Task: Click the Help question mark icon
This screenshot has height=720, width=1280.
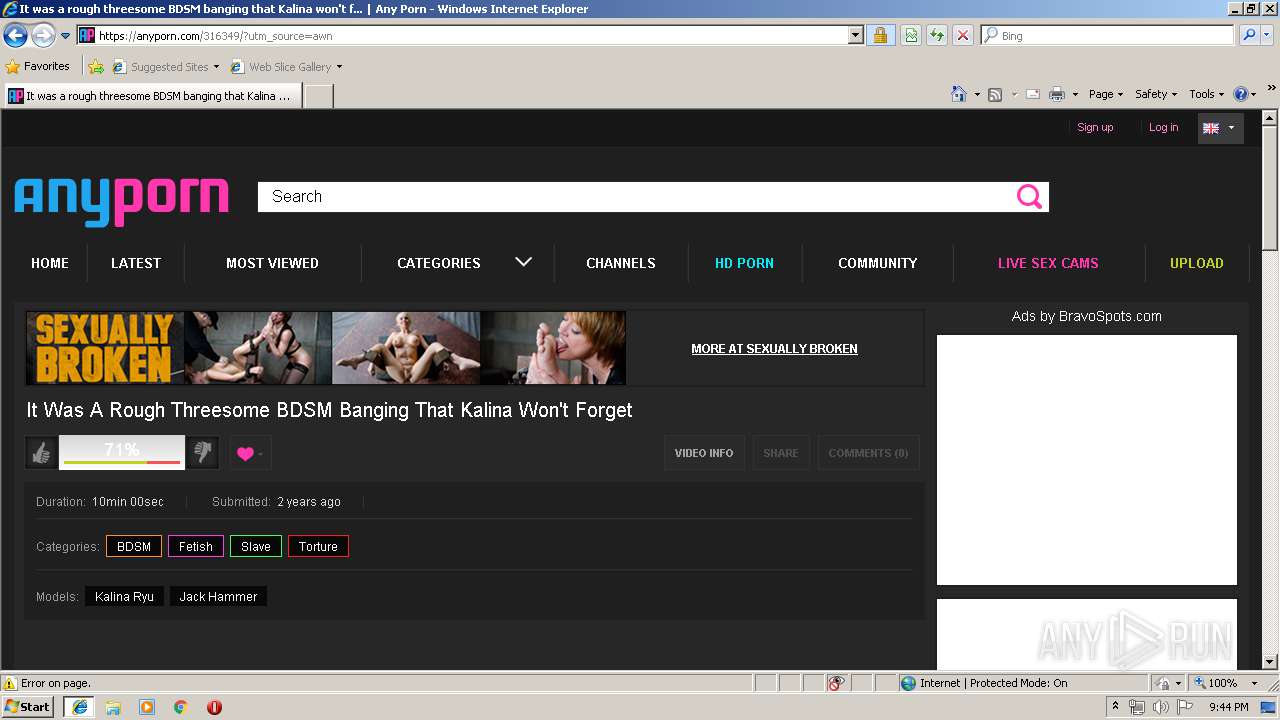Action: point(1241,94)
